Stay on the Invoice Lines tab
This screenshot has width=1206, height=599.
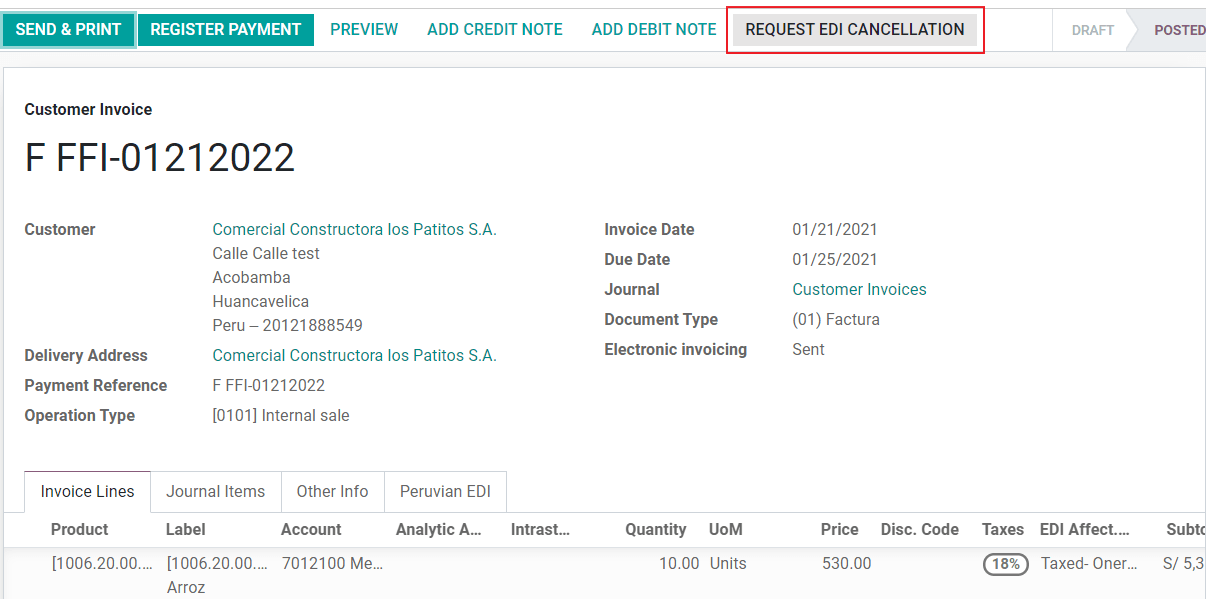(x=87, y=491)
